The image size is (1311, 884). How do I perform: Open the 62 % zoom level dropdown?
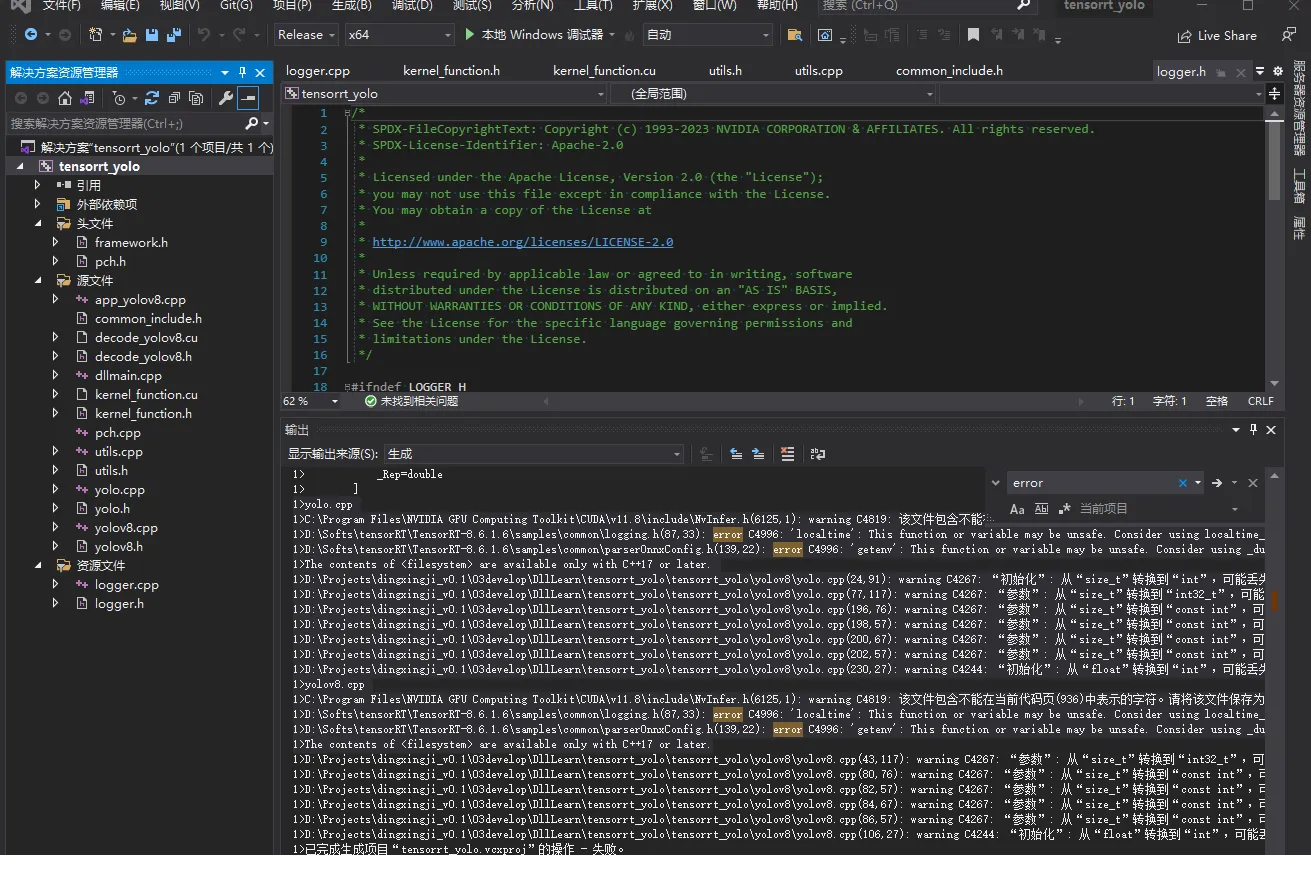click(312, 401)
